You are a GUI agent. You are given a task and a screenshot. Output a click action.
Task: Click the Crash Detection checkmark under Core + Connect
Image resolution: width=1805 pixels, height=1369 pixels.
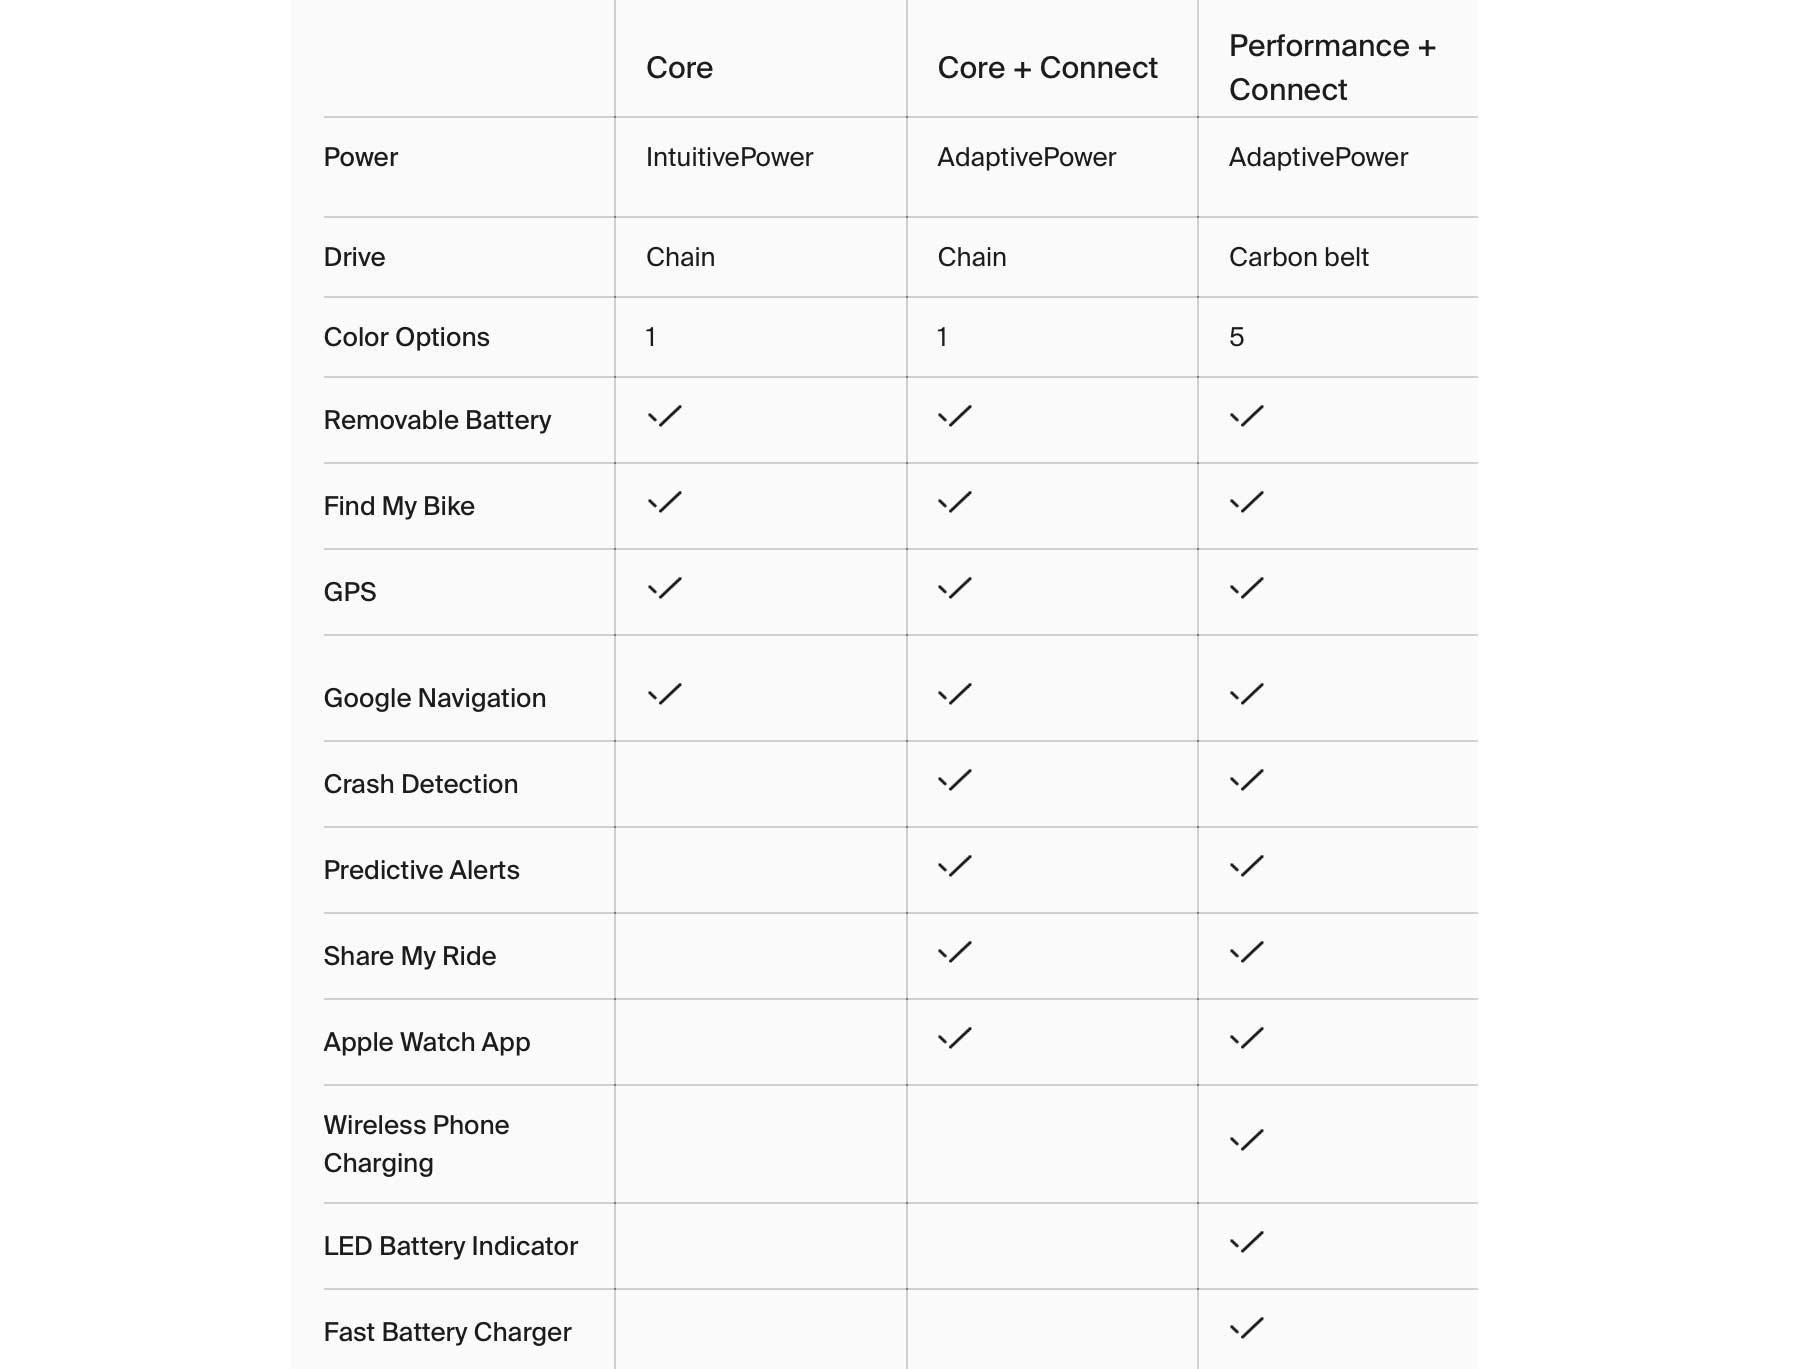point(955,780)
